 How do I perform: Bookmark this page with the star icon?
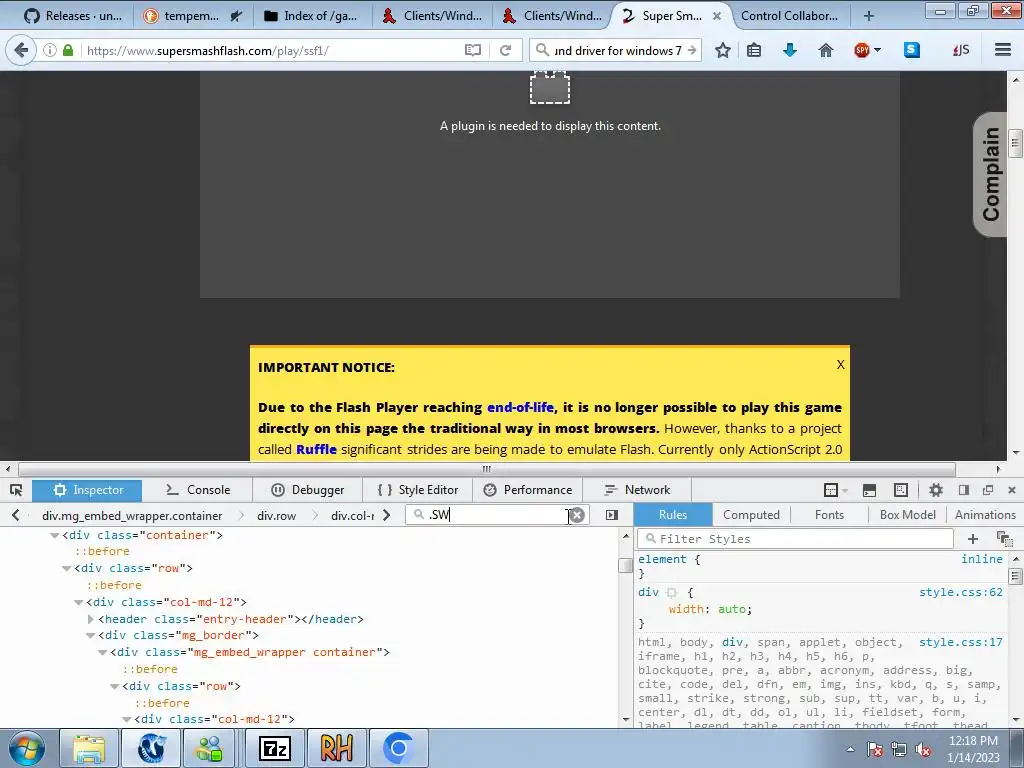723,50
